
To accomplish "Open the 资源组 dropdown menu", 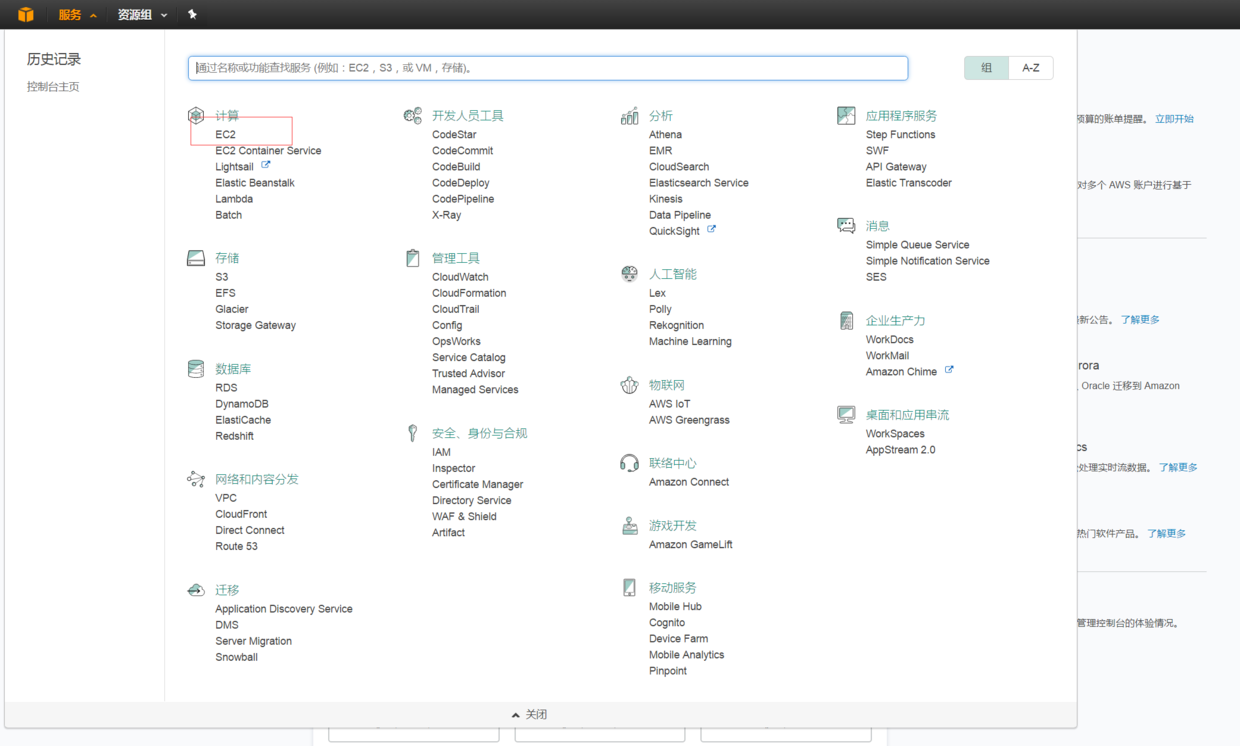I will 135,14.
